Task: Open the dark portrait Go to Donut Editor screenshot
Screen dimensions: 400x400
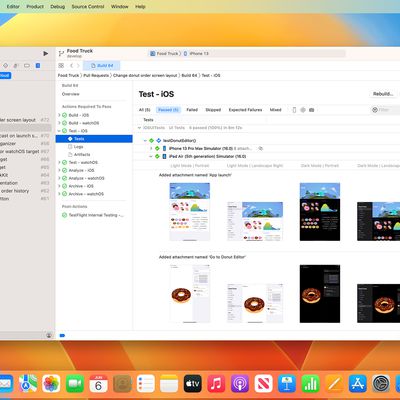Action: tap(320, 294)
